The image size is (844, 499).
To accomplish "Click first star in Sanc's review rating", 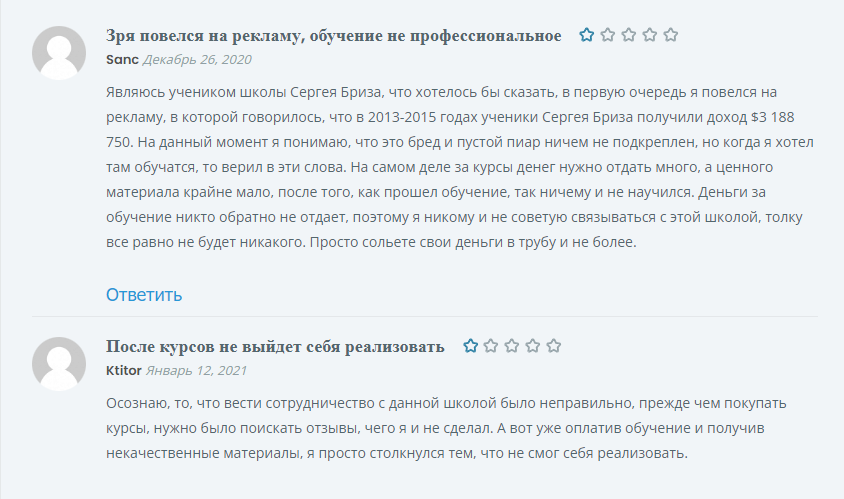I will (587, 36).
